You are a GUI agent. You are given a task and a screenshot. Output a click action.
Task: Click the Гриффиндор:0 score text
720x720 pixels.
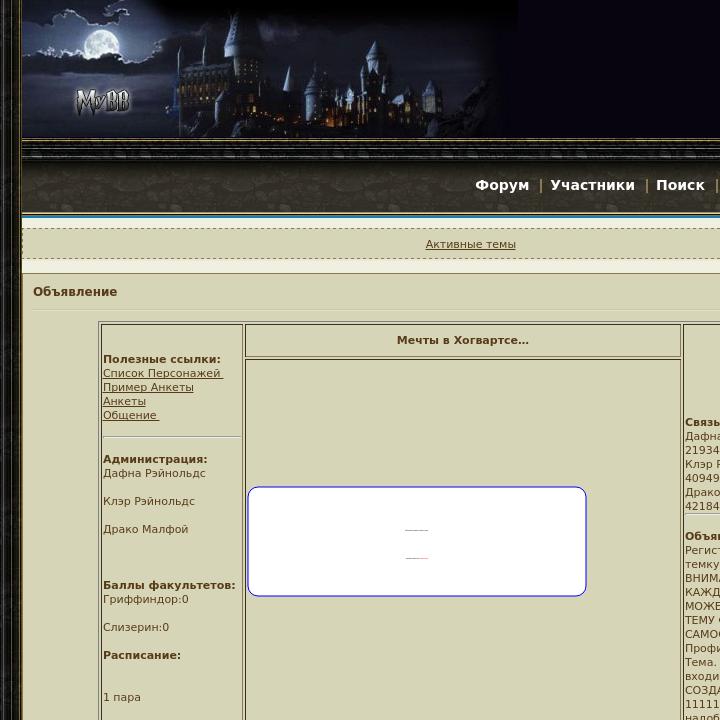pyautogui.click(x=146, y=599)
